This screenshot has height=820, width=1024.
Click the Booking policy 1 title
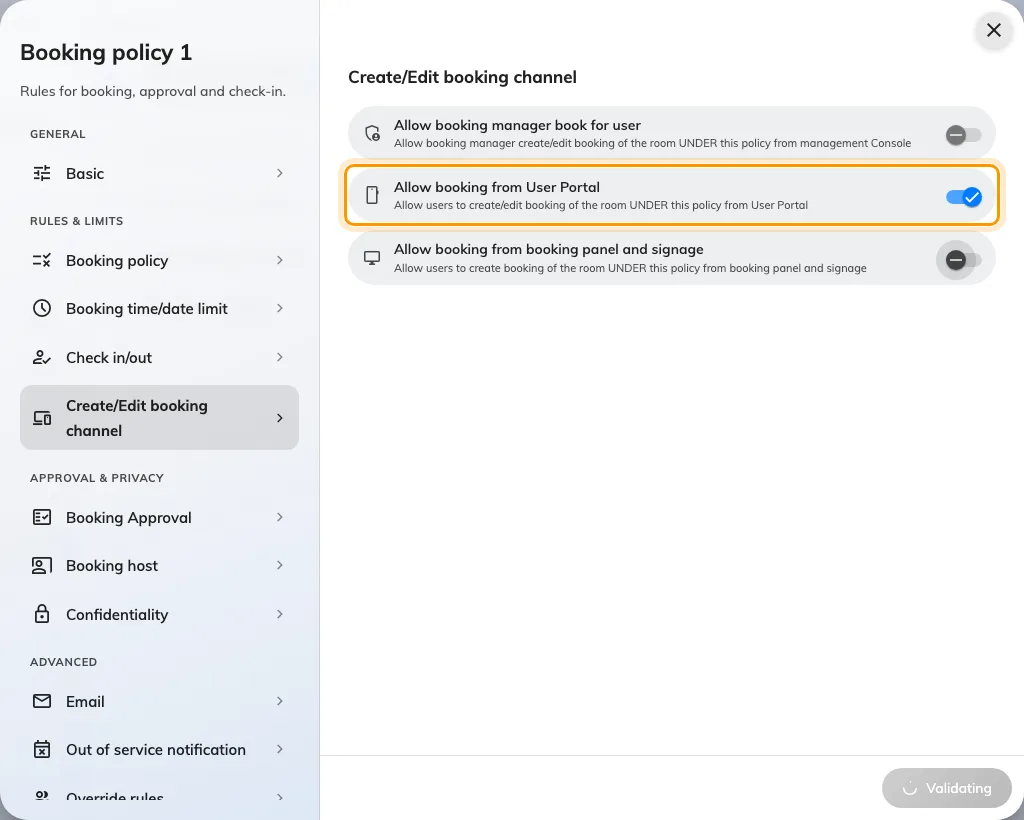106,52
